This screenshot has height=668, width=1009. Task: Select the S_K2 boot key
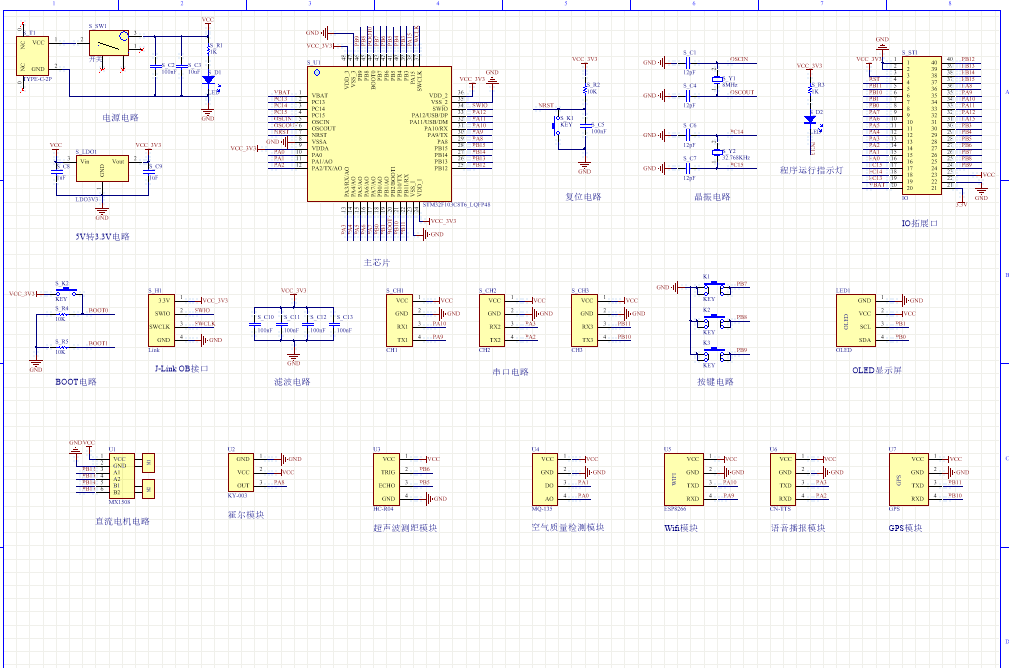point(66,292)
